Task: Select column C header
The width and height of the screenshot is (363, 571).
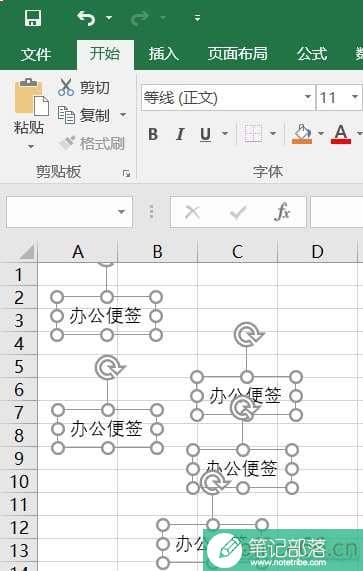Action: click(x=237, y=252)
